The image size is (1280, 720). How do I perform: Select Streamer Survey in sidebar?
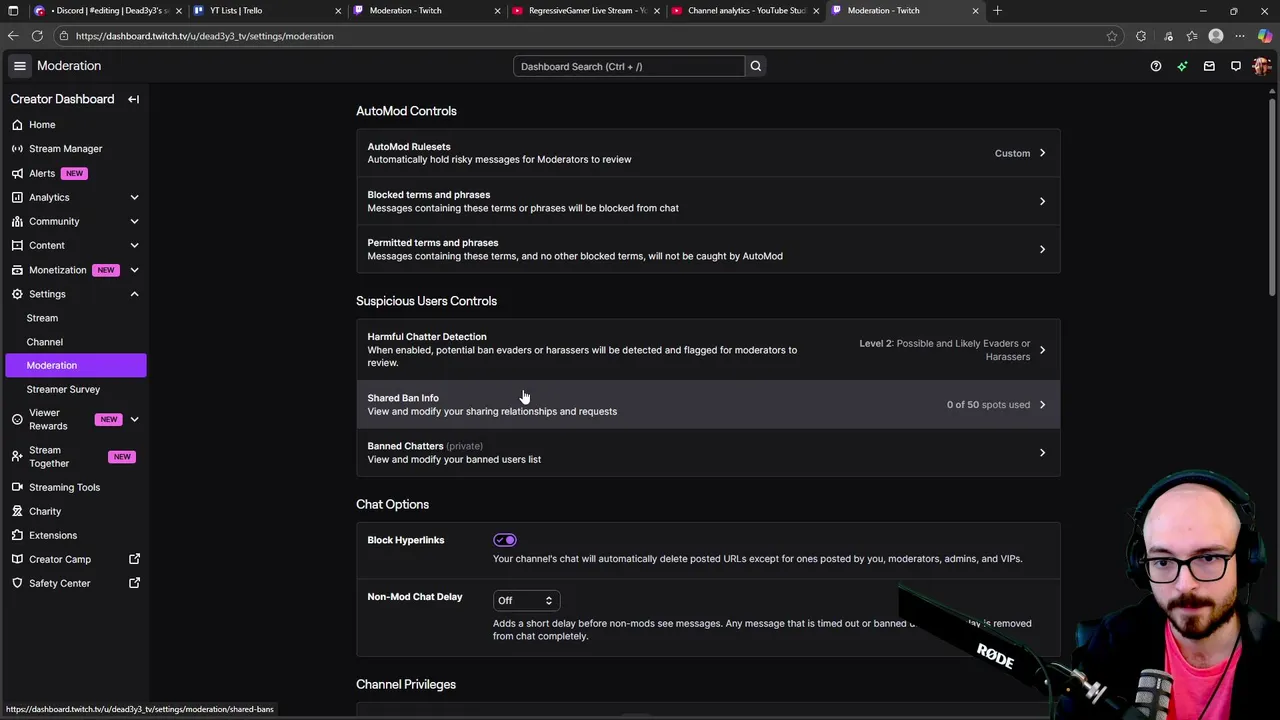pyautogui.click(x=63, y=389)
